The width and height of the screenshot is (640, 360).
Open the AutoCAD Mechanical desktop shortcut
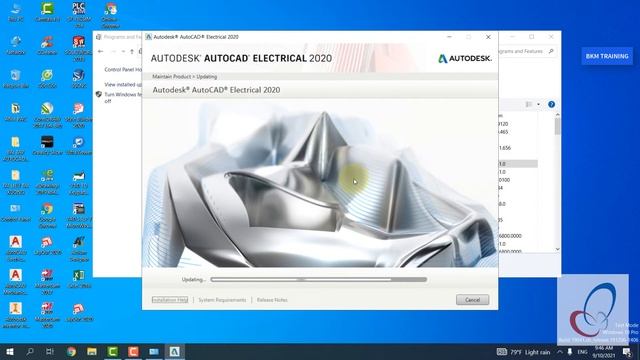16,281
